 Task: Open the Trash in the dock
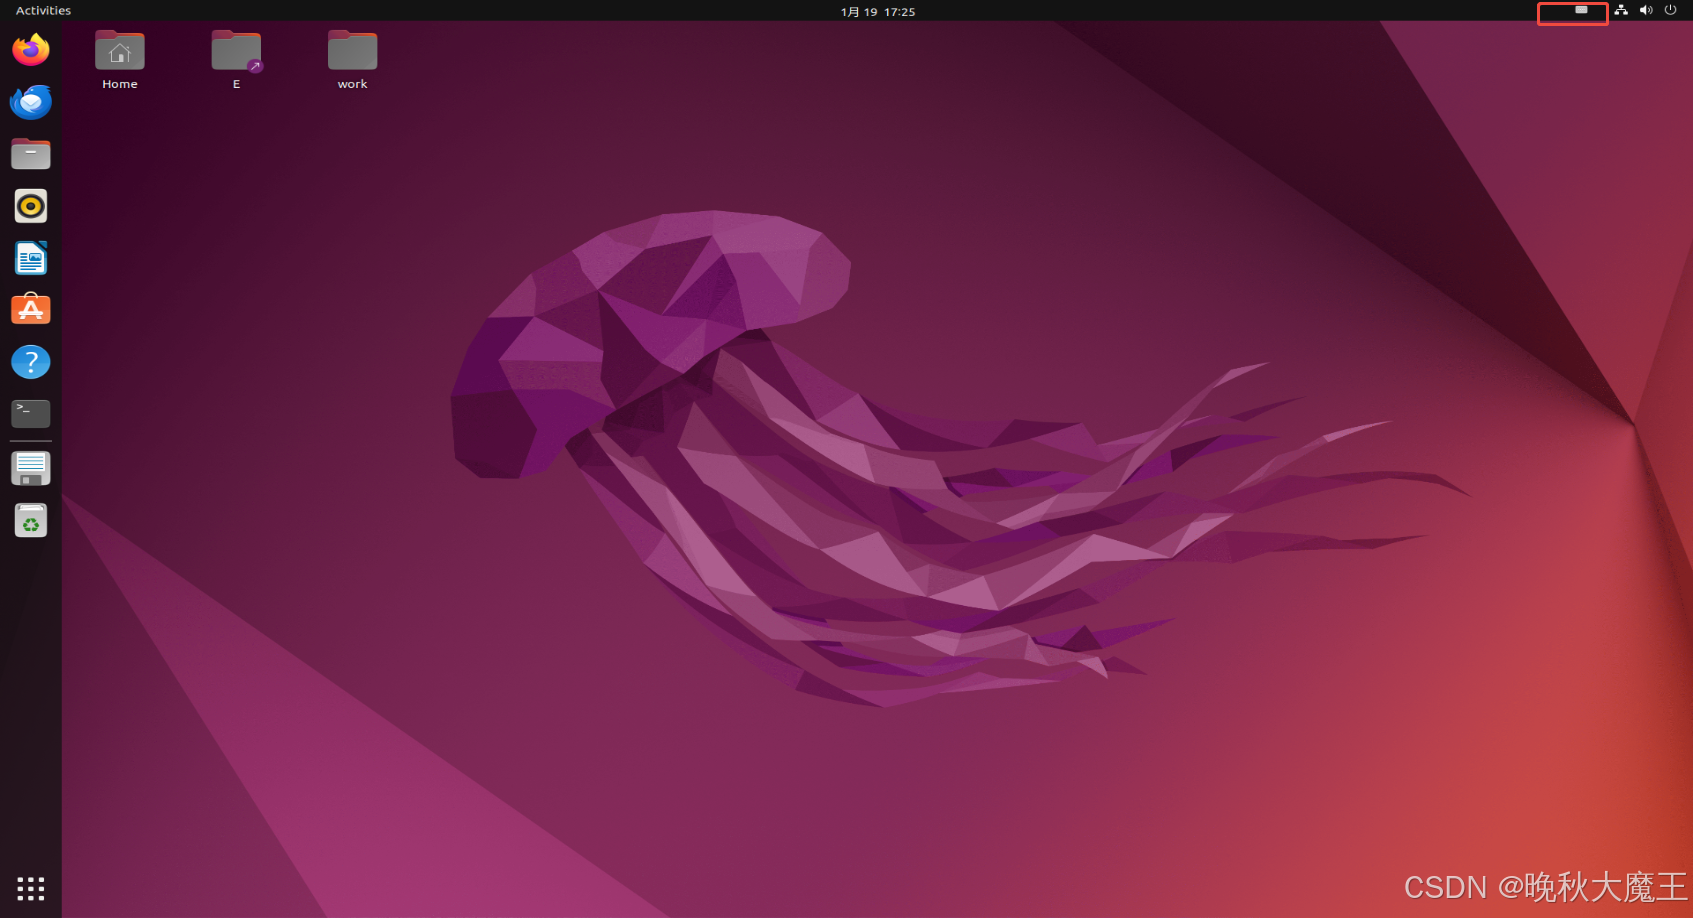click(x=31, y=520)
